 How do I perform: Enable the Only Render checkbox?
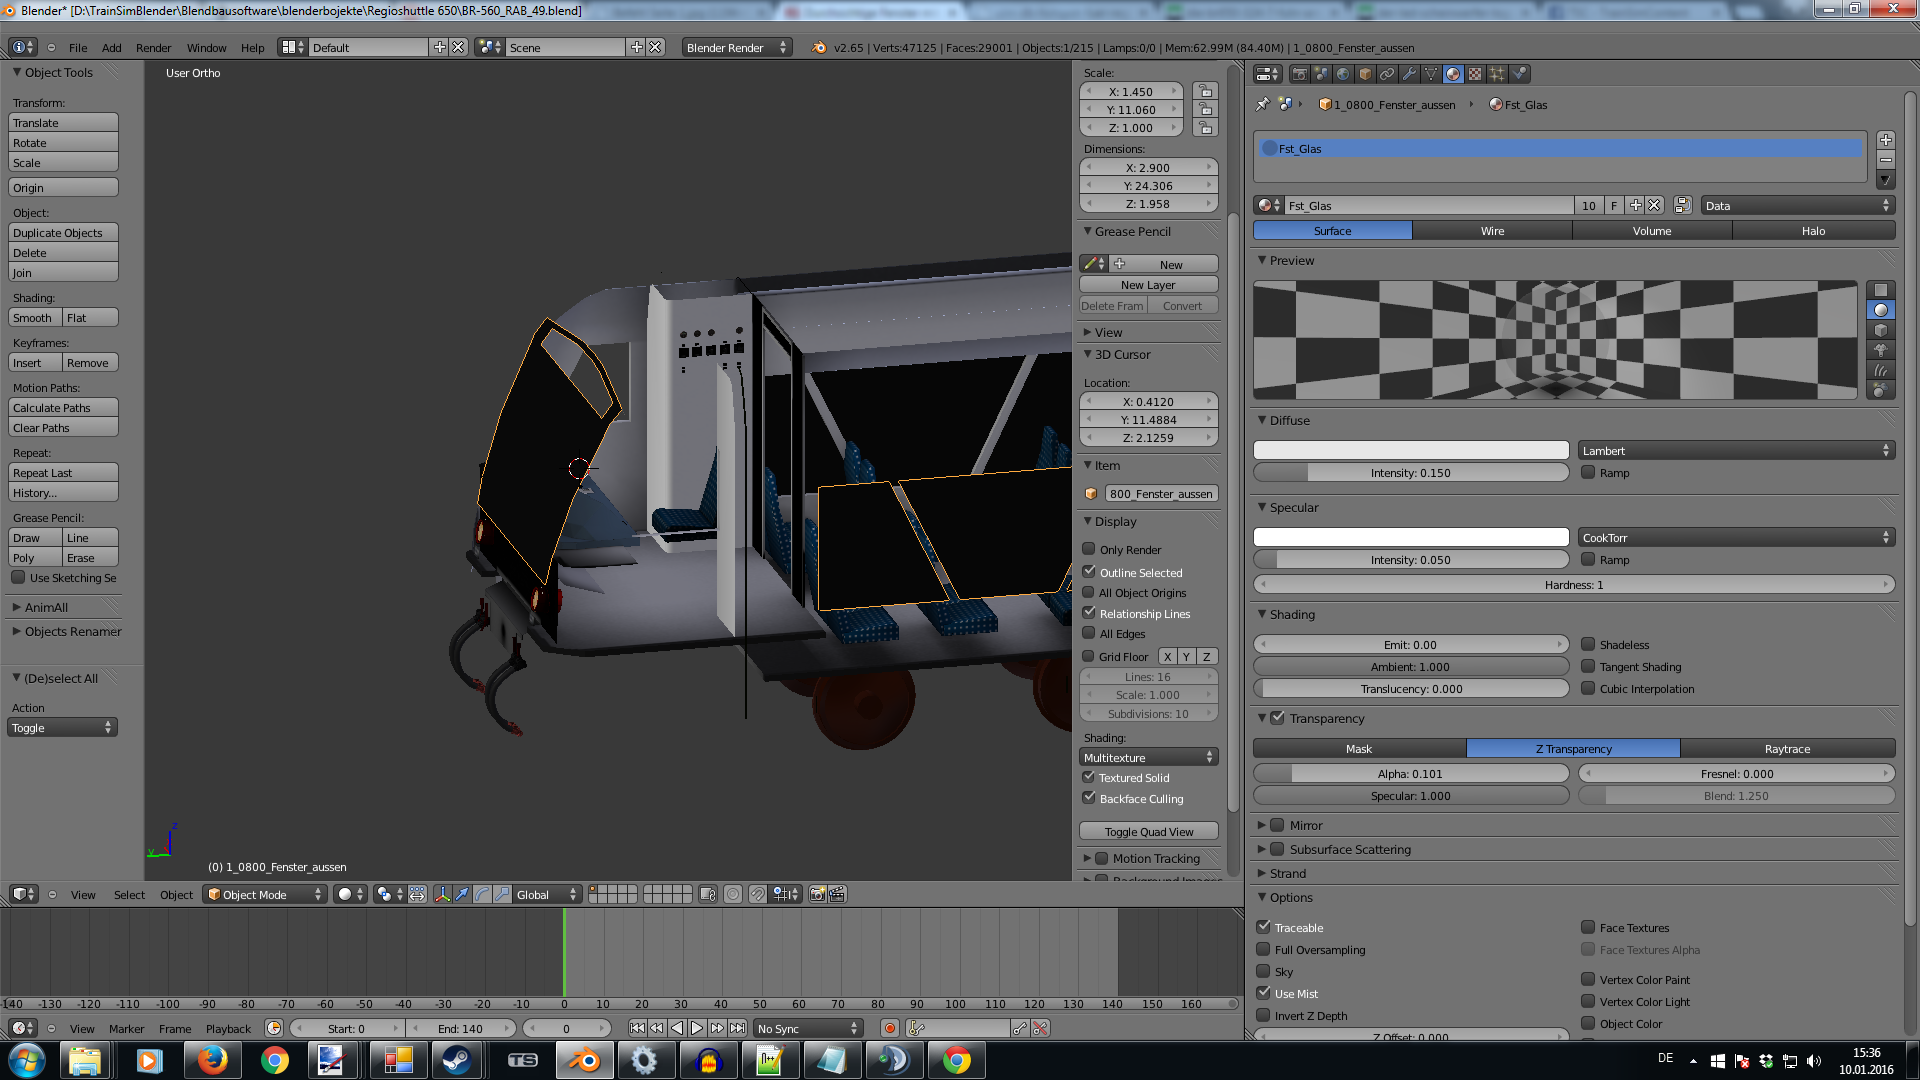tap(1089, 549)
